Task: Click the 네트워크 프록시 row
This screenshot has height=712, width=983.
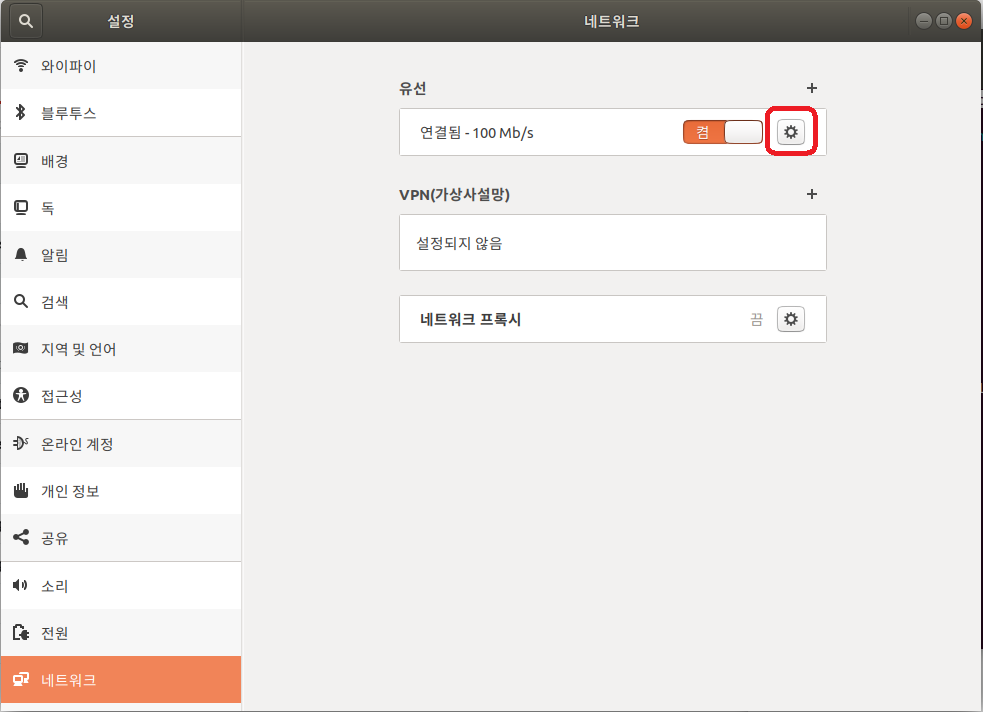Action: 612,319
